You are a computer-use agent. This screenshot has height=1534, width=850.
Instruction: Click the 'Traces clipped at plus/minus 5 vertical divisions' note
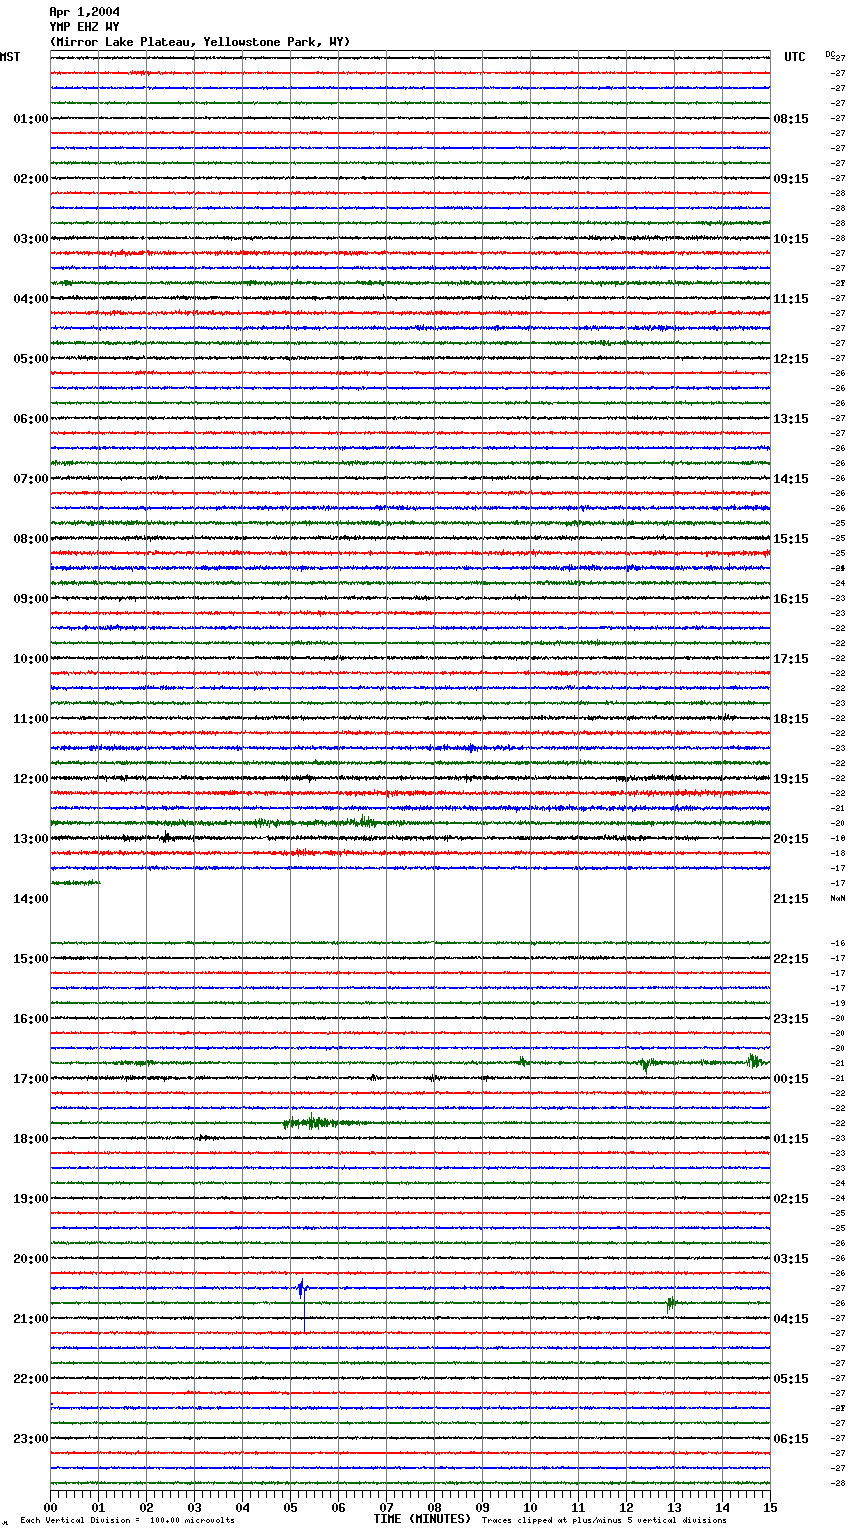(604, 1521)
